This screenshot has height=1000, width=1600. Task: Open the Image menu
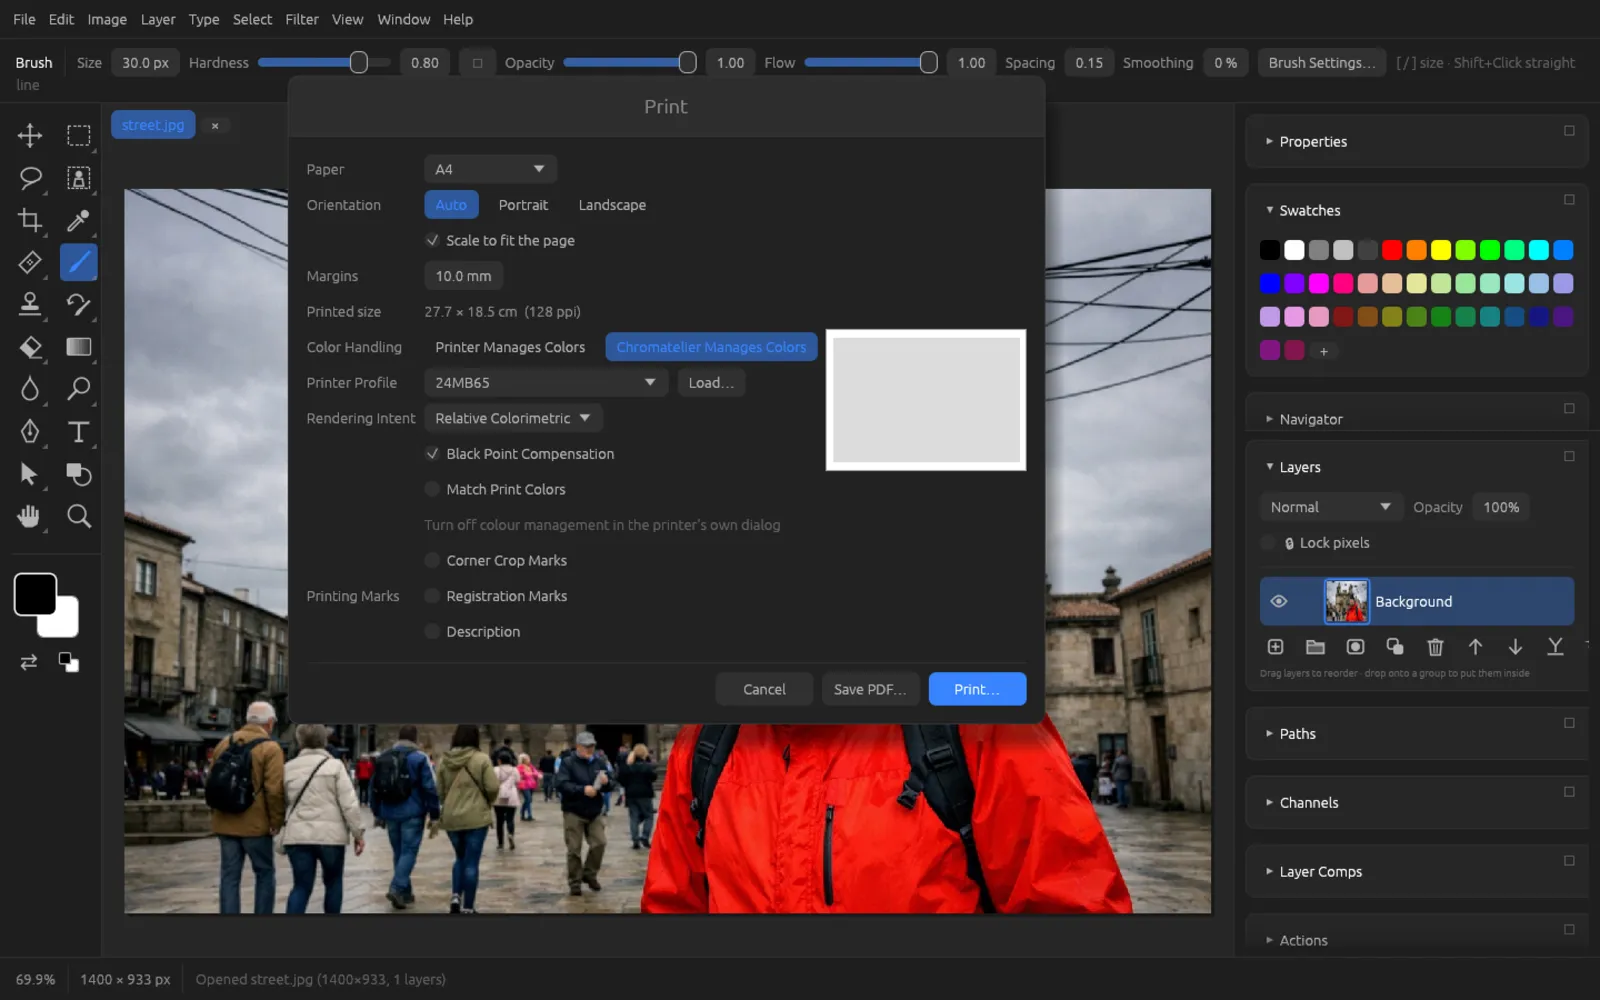point(107,19)
